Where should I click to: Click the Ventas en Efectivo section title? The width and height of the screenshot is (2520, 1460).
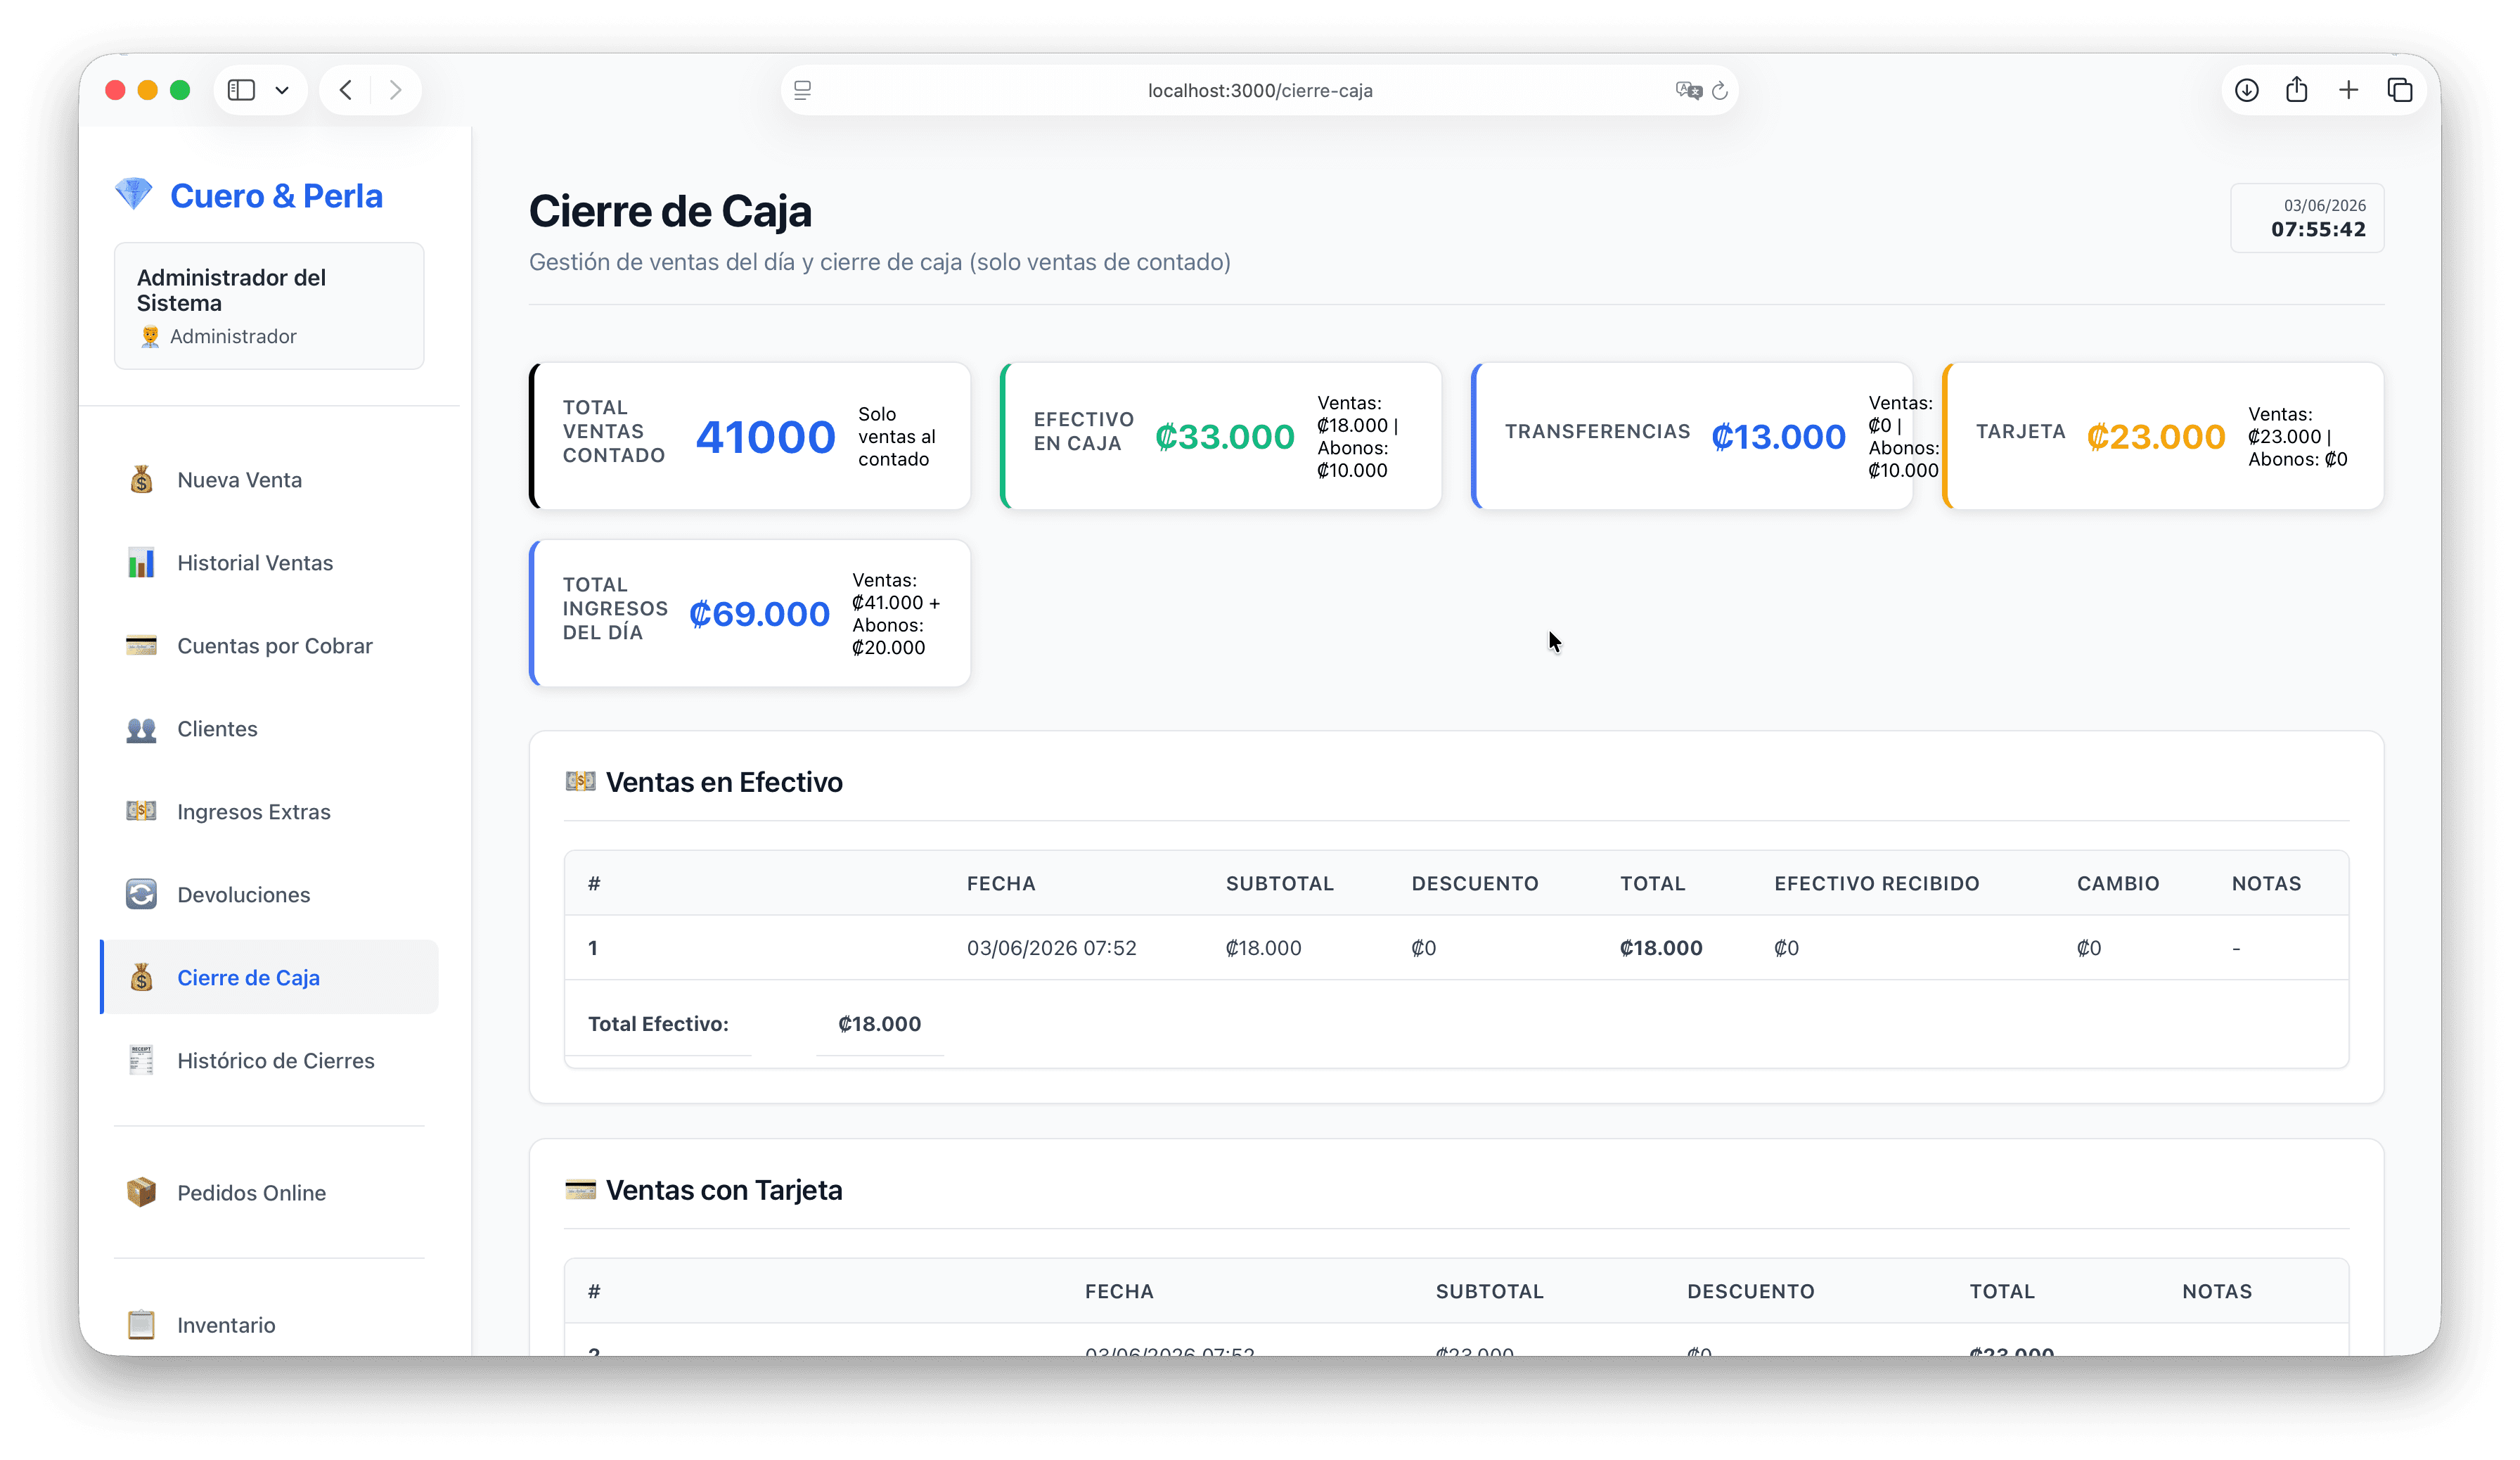coord(724,782)
